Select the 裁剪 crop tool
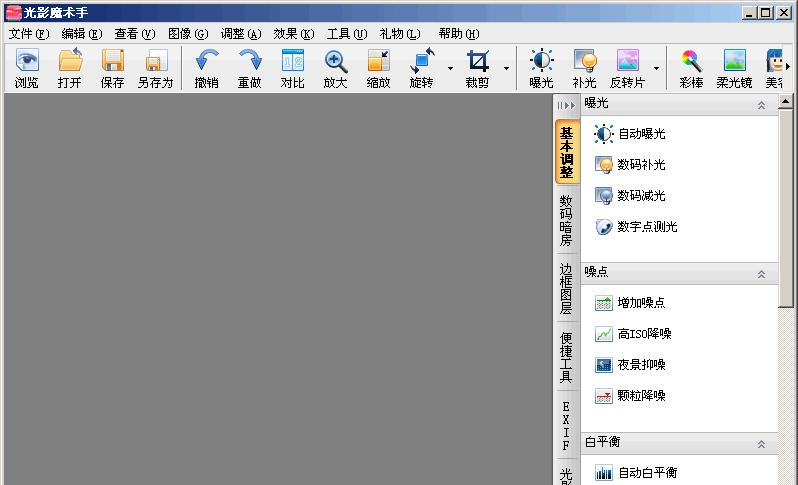 tap(477, 61)
